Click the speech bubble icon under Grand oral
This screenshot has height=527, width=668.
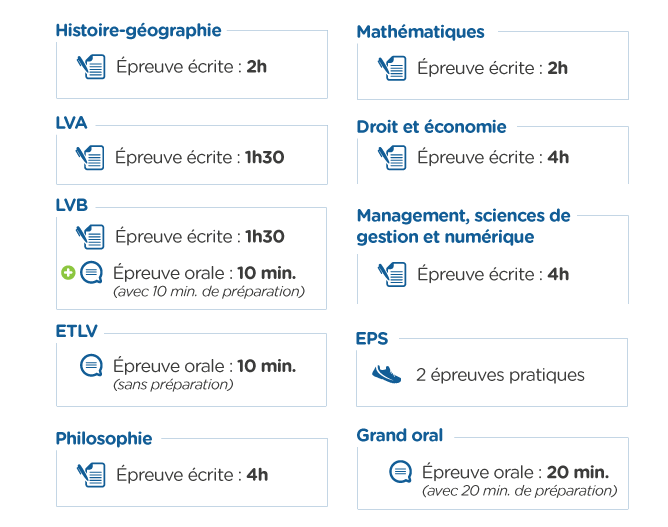pos(400,472)
